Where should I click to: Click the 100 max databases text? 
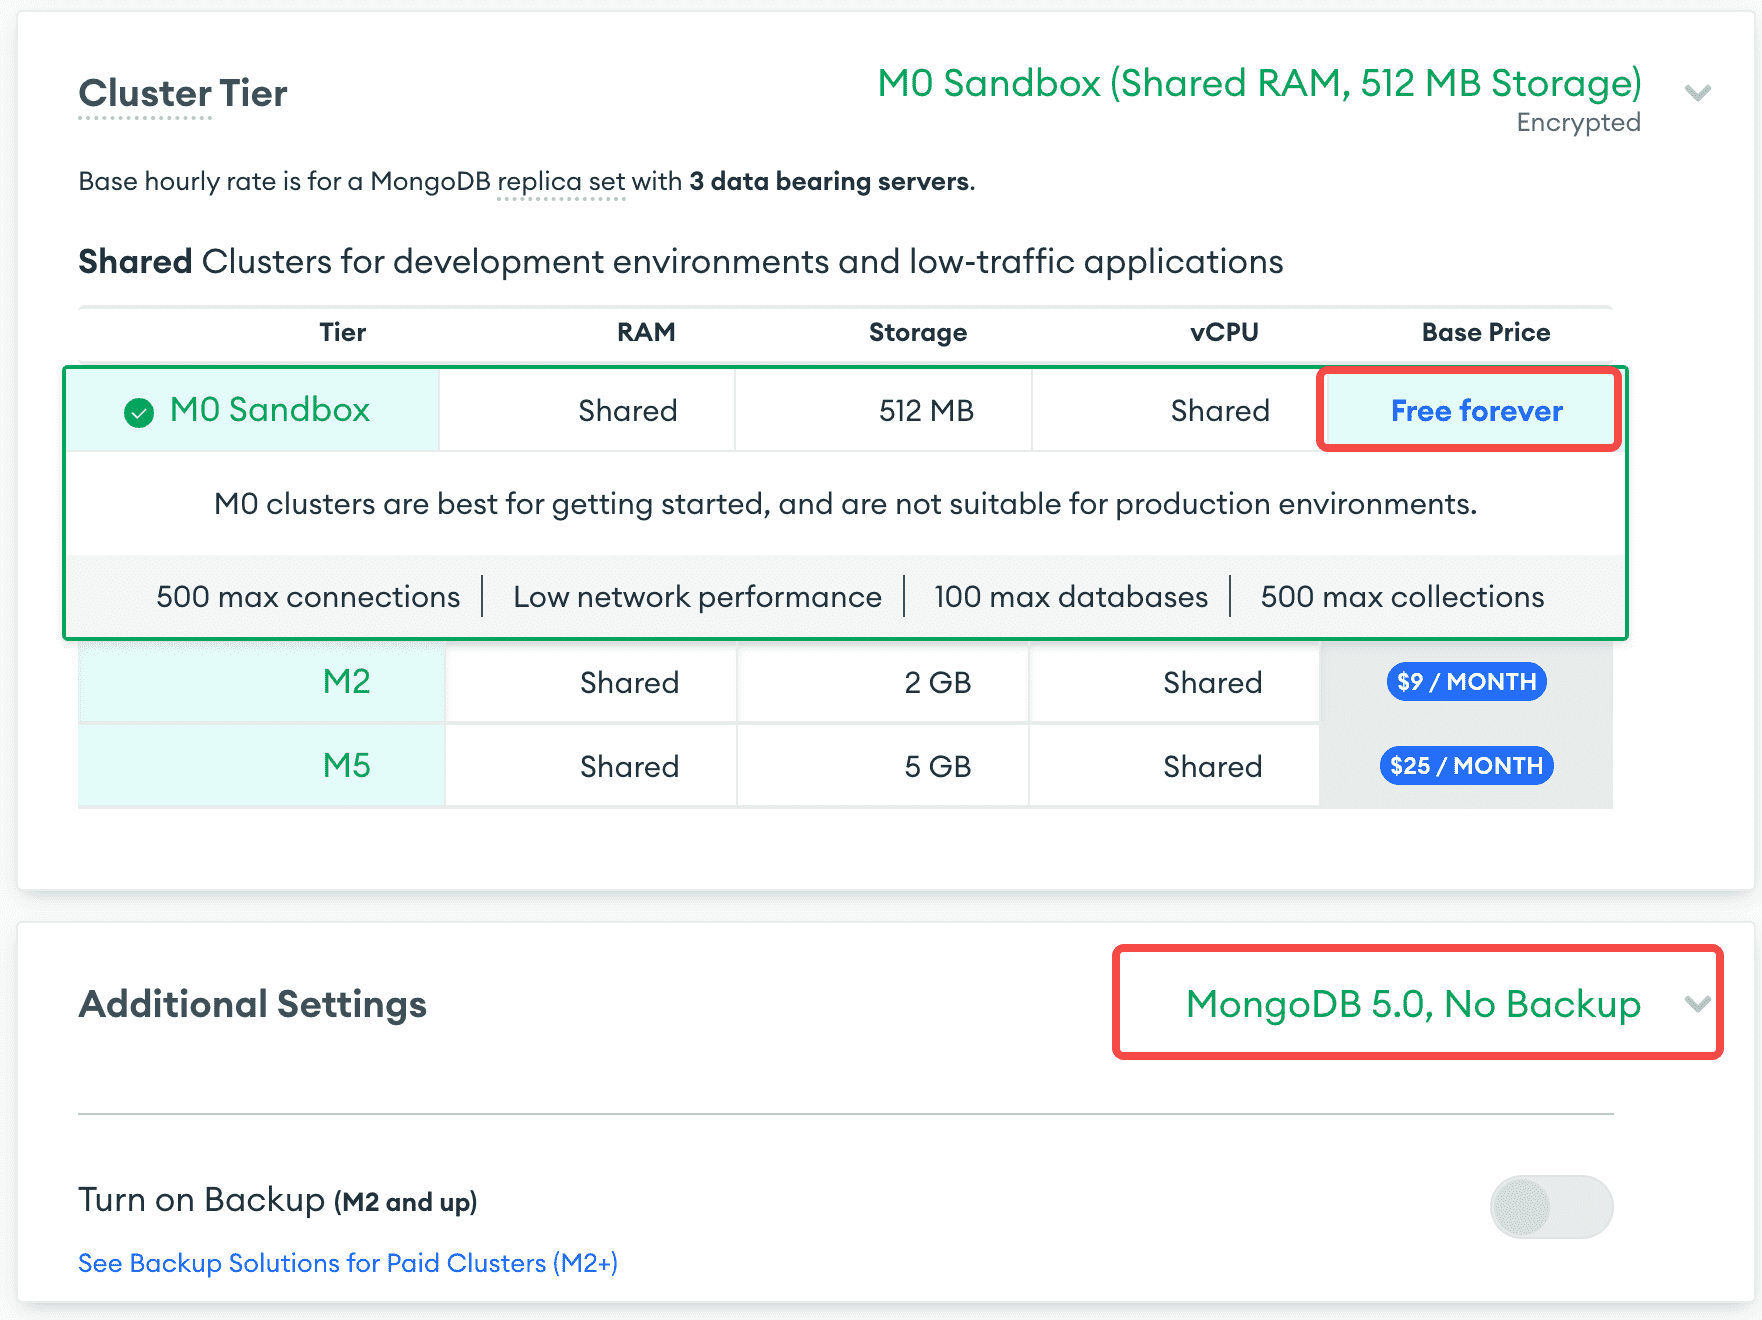click(1071, 597)
